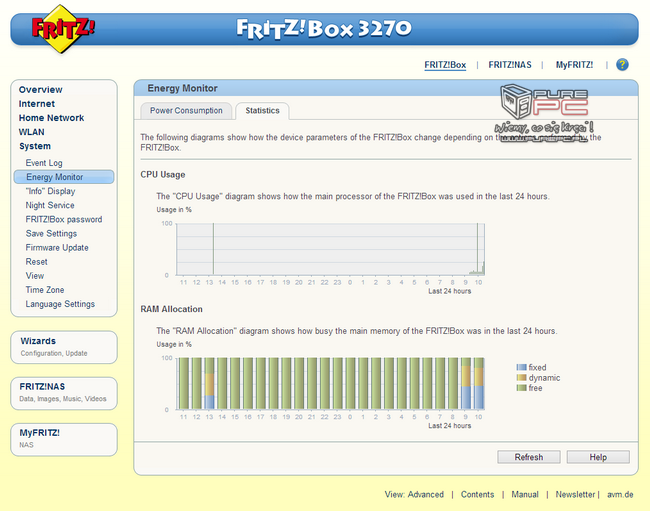Open the FRITZ!NAS sidebar panel
This screenshot has height=511, width=650.
tap(64, 393)
